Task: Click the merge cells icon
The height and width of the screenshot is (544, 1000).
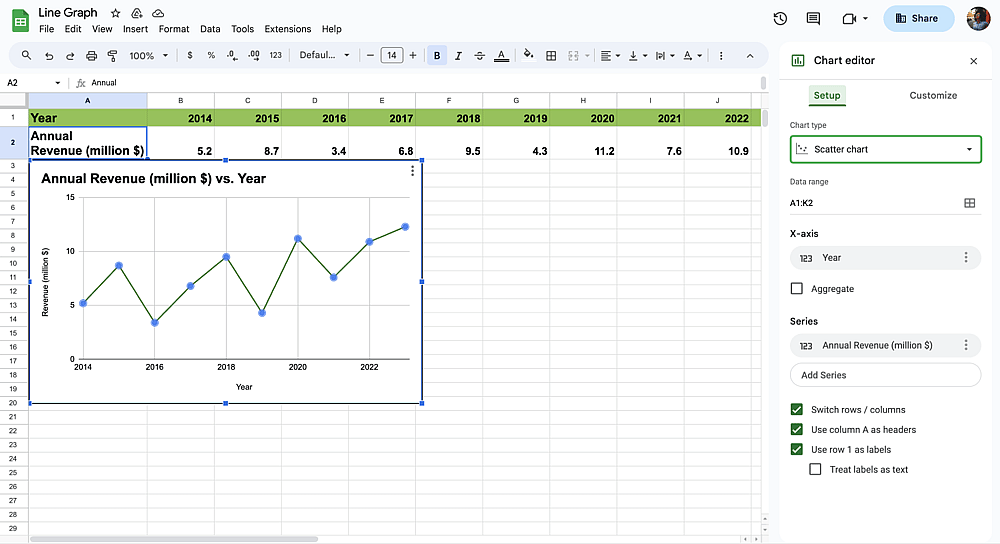Action: click(573, 55)
